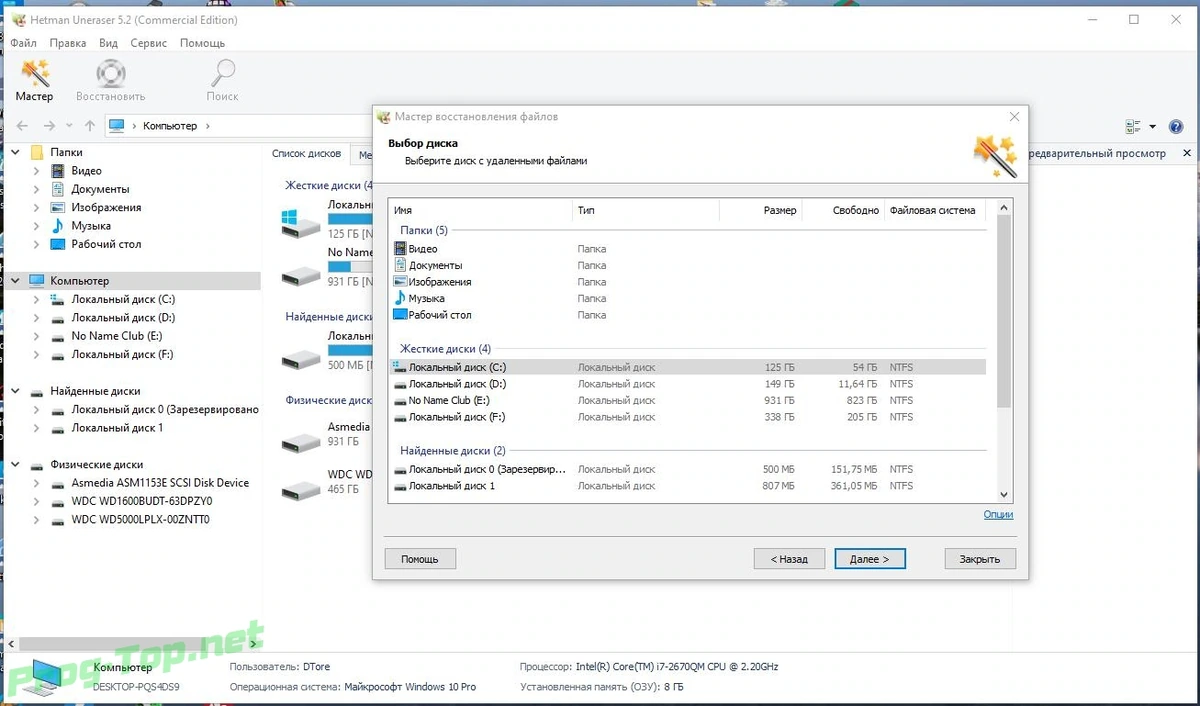Click the Свободно column header in the wizard

point(844,210)
